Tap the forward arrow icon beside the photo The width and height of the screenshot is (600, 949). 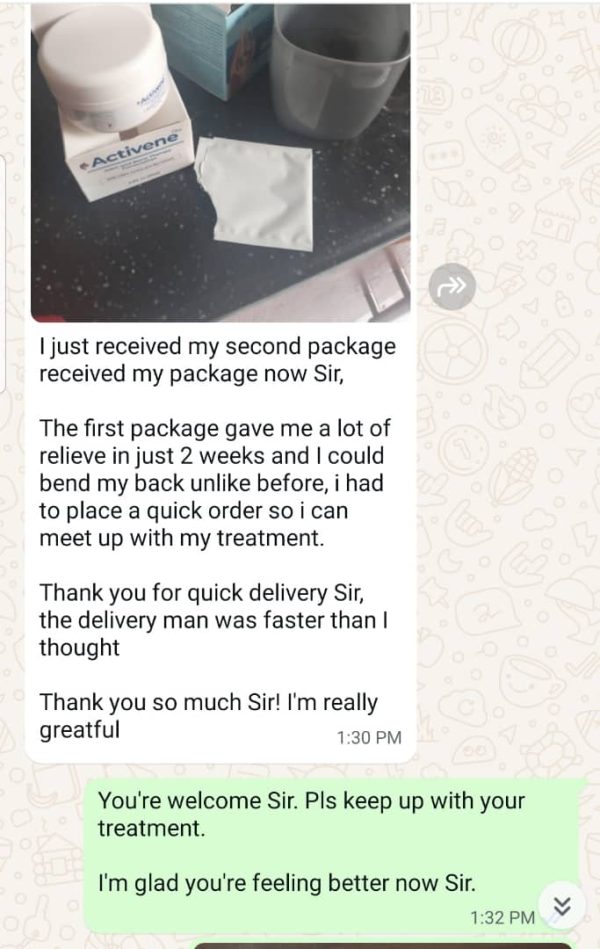452,286
